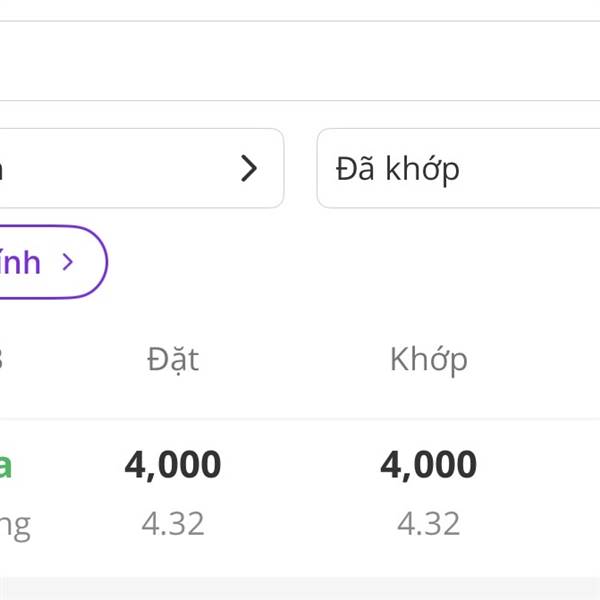Click the blank area right of the purple pill
The width and height of the screenshot is (600, 600).
[350, 262]
